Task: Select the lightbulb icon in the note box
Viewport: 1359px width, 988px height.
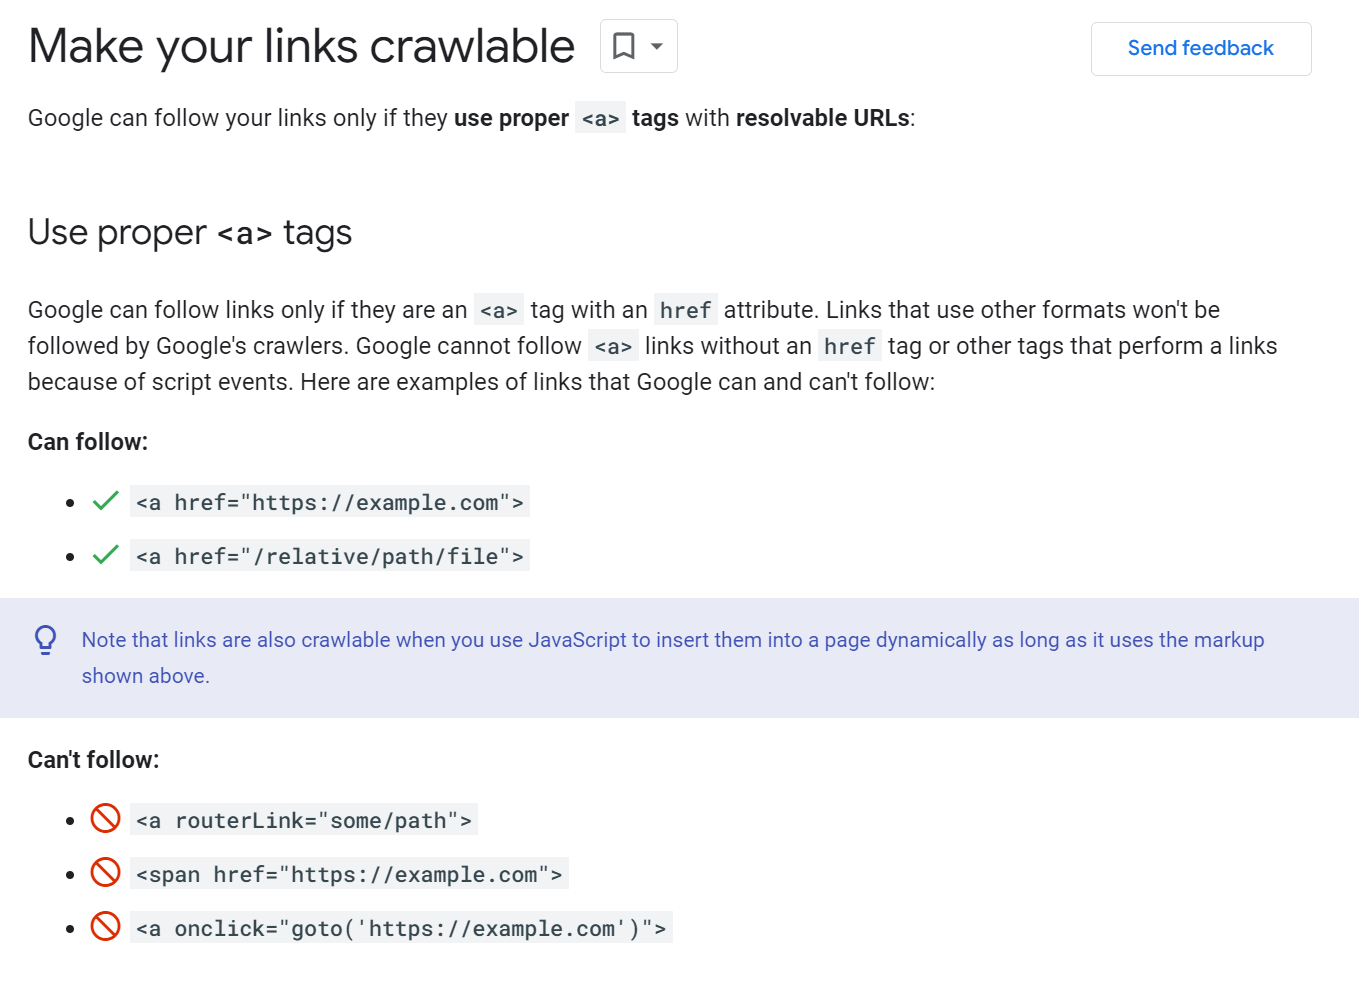Action: tap(44, 640)
